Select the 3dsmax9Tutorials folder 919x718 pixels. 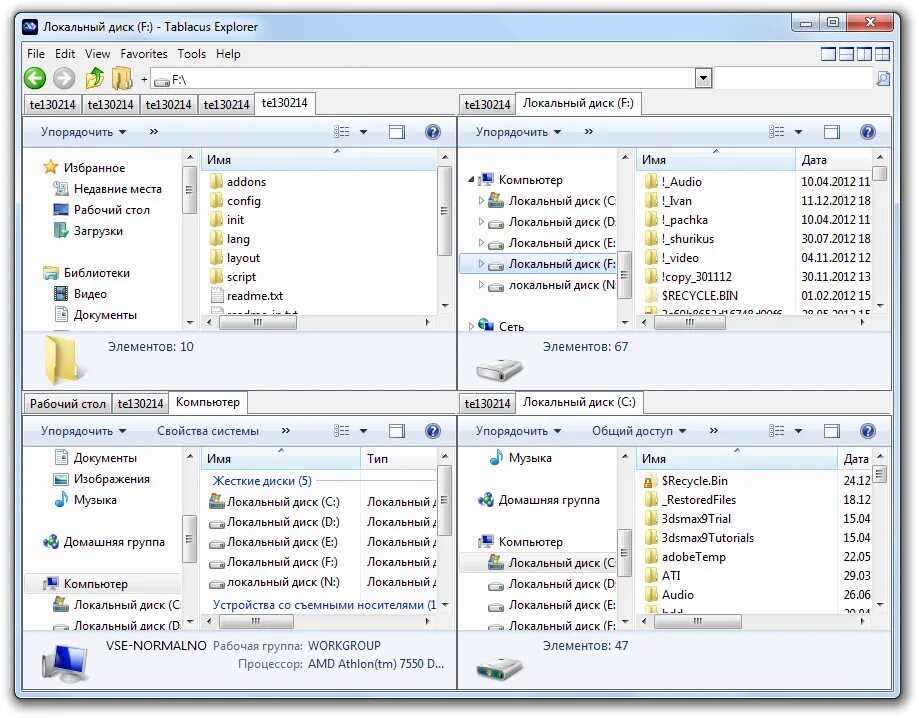[x=707, y=537]
